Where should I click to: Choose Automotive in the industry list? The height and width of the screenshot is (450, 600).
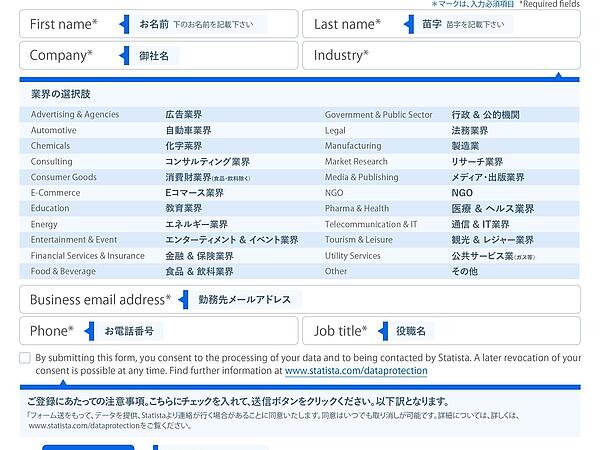click(54, 130)
